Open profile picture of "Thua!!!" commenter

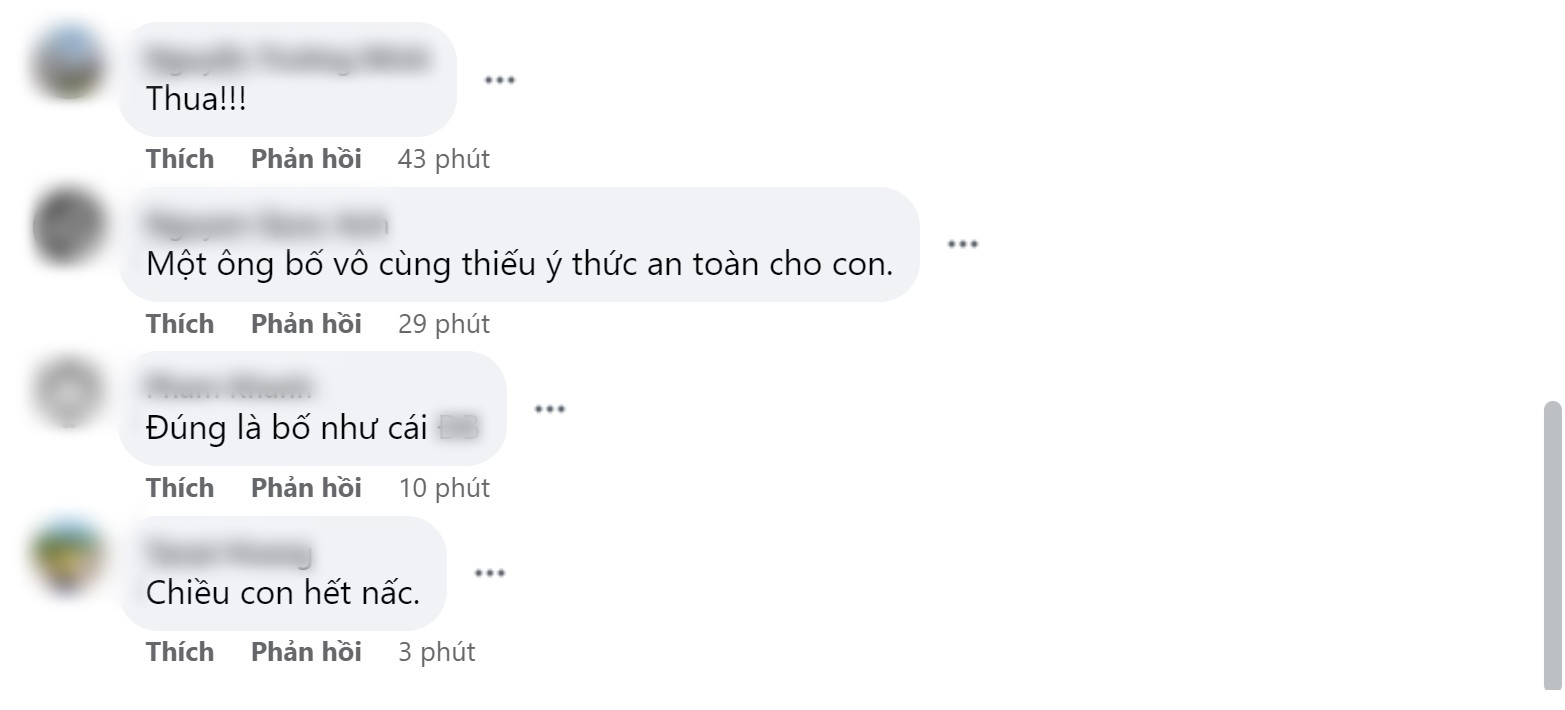point(68,62)
